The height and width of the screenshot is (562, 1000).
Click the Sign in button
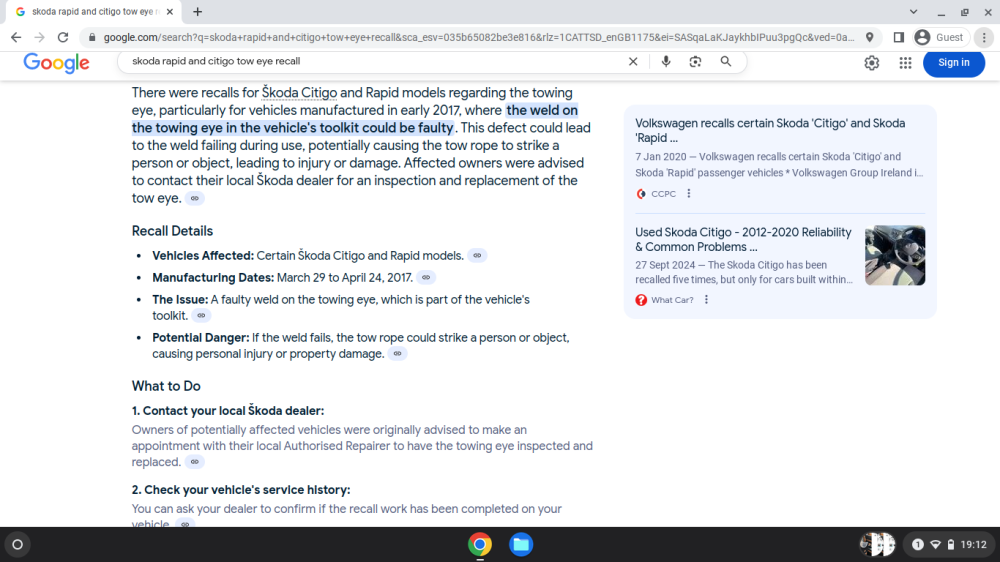(953, 63)
